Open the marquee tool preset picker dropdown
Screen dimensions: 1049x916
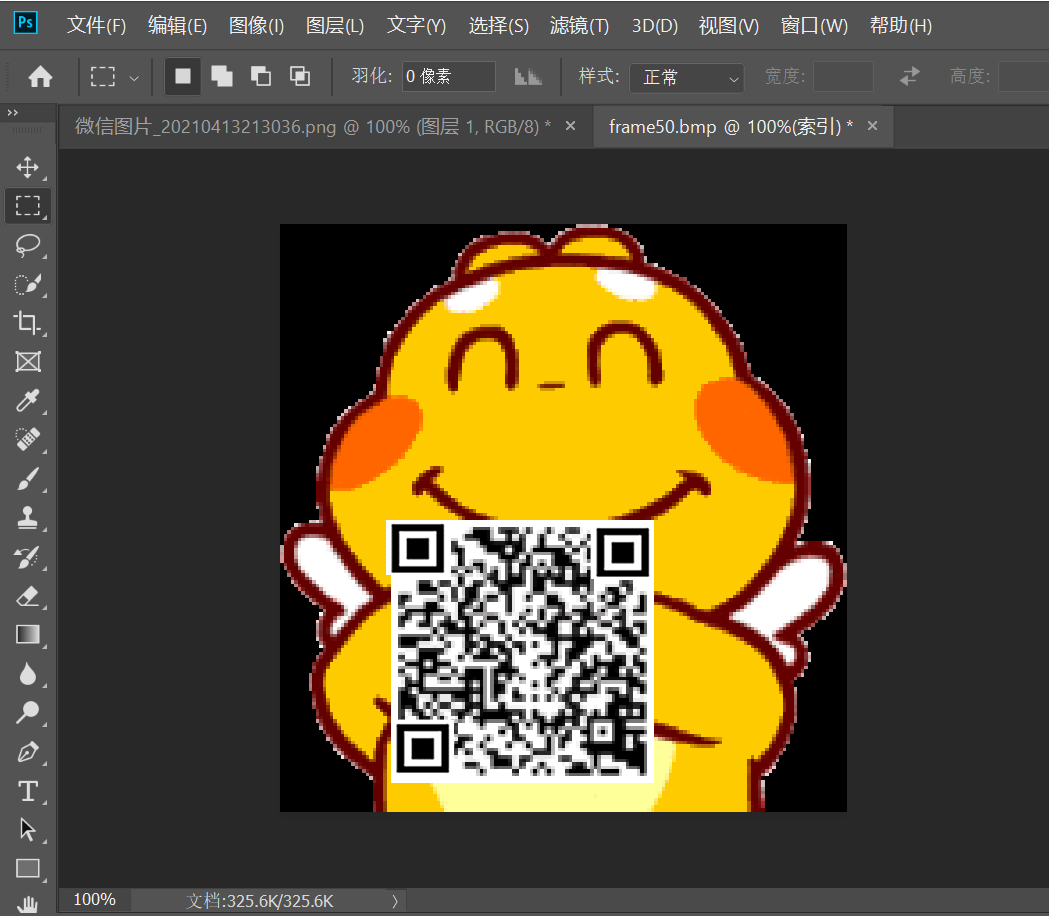[x=134, y=78]
